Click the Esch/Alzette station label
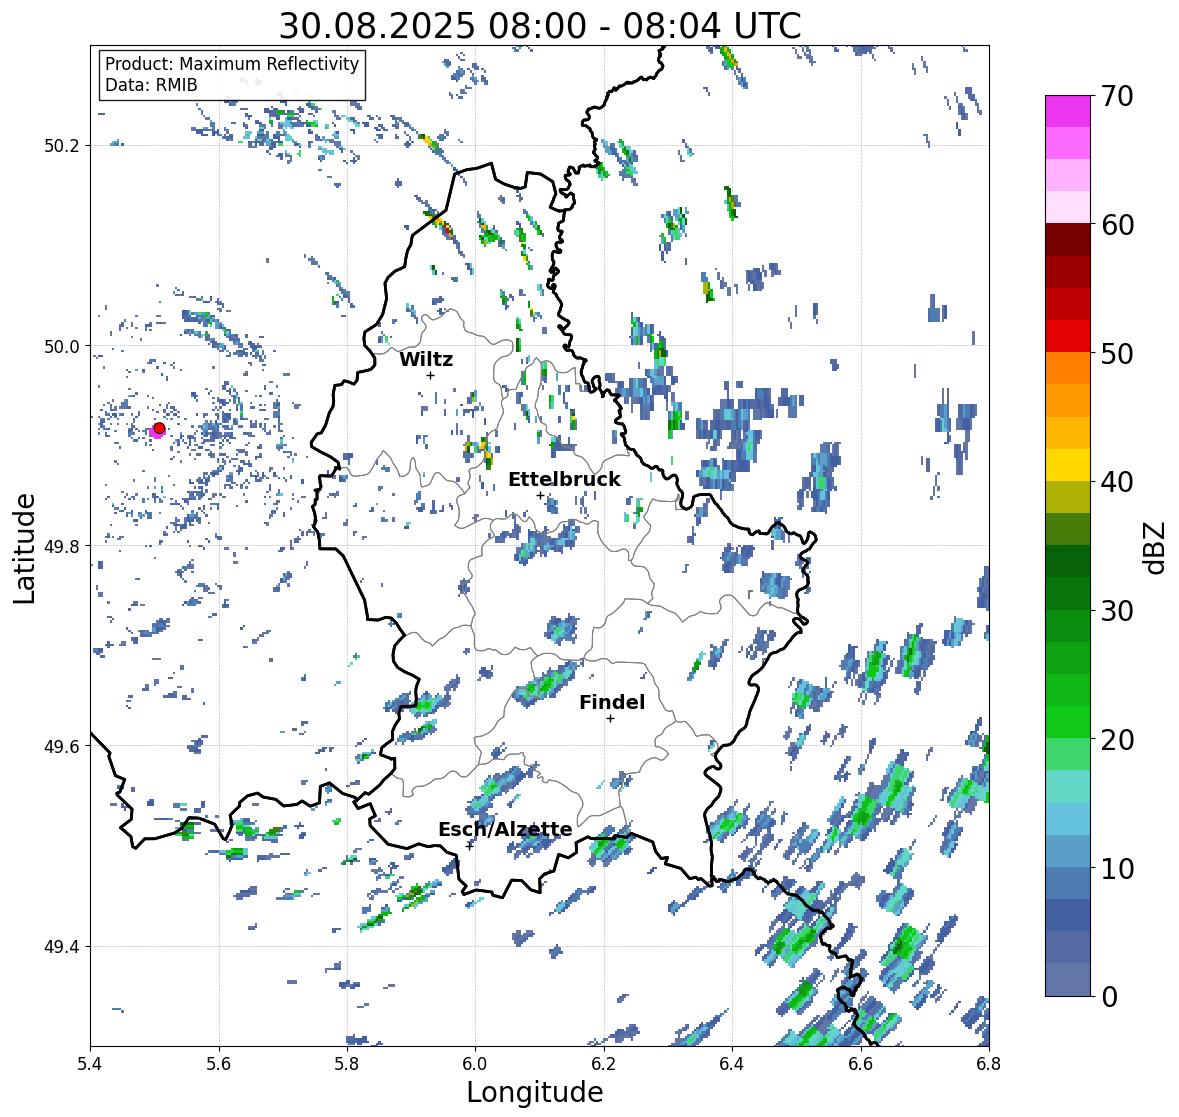 click(505, 829)
